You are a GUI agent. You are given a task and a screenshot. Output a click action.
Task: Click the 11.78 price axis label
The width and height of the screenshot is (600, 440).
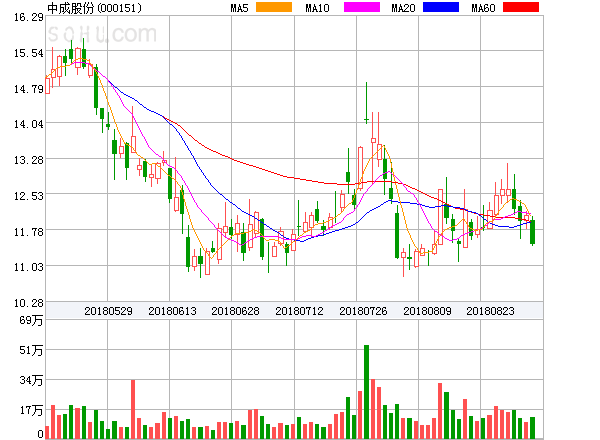pyautogui.click(x=29, y=232)
